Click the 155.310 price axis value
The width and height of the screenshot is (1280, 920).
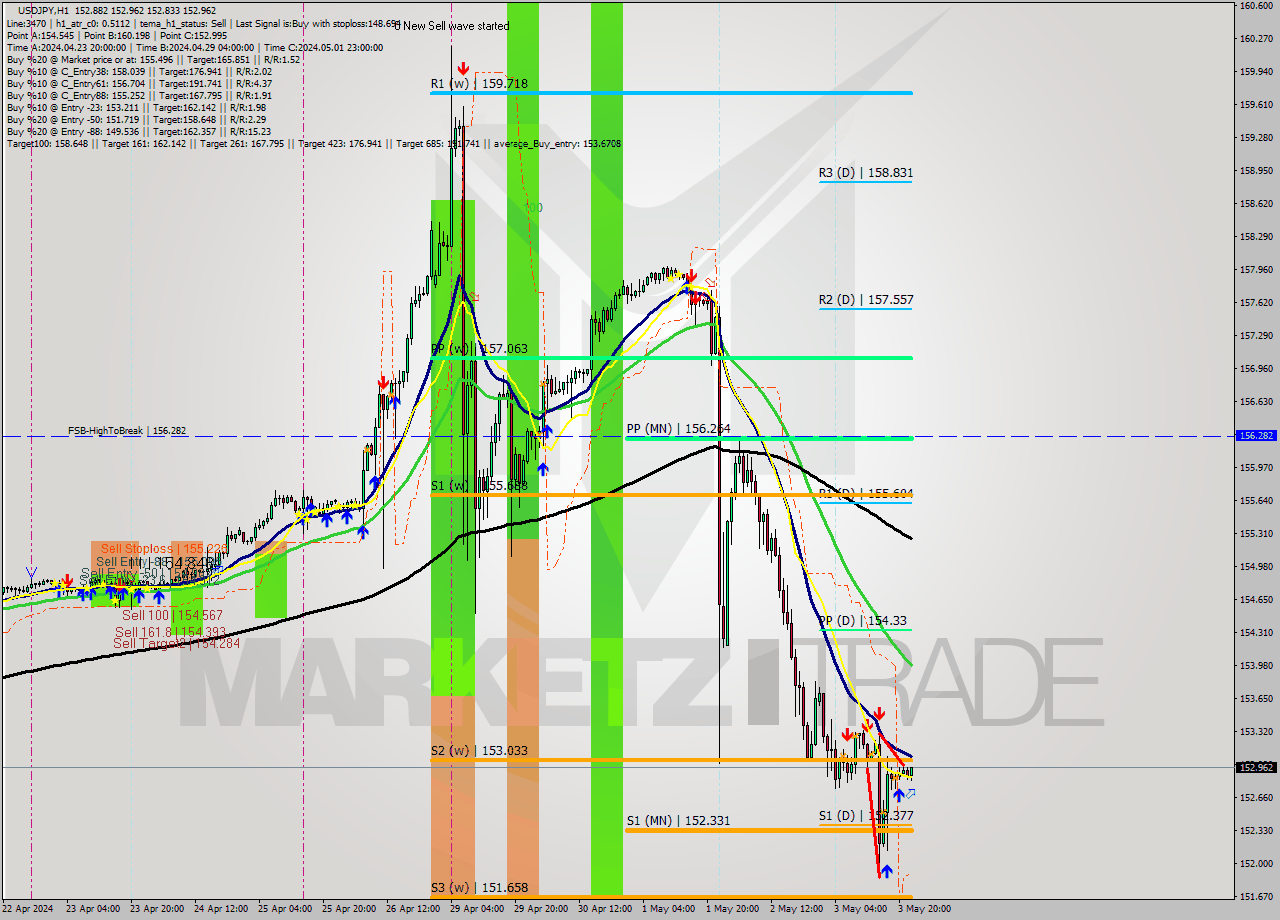tap(1256, 534)
